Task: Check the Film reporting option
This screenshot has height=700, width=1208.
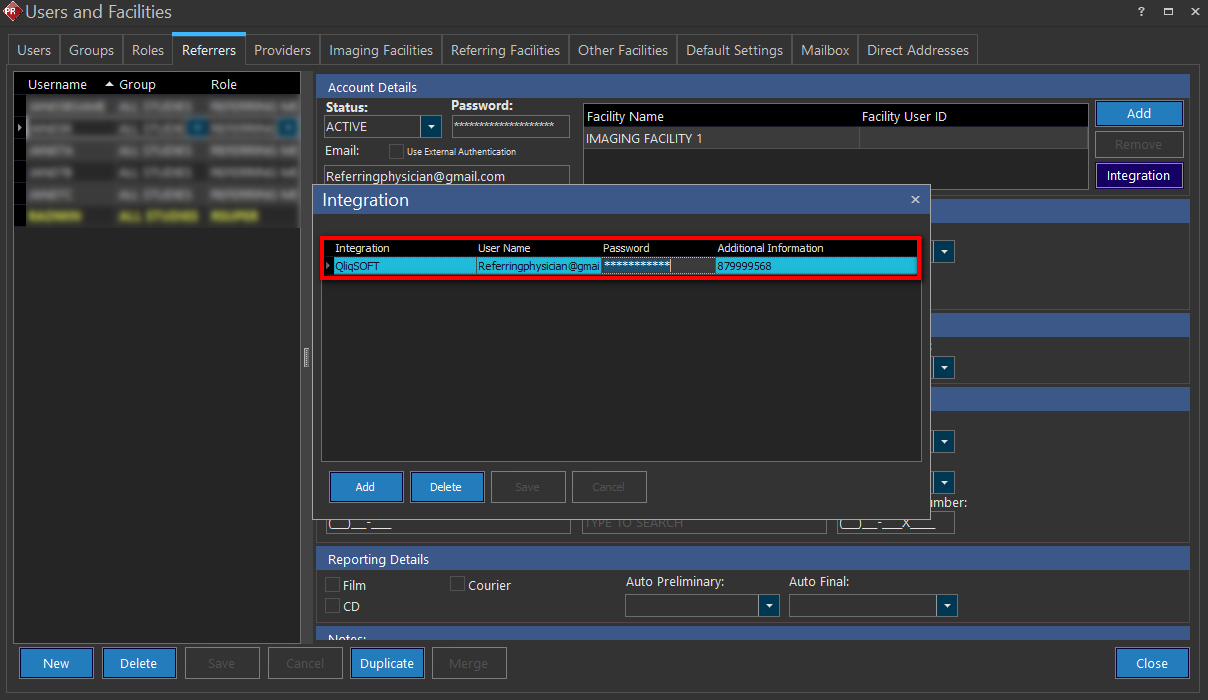Action: pos(333,585)
